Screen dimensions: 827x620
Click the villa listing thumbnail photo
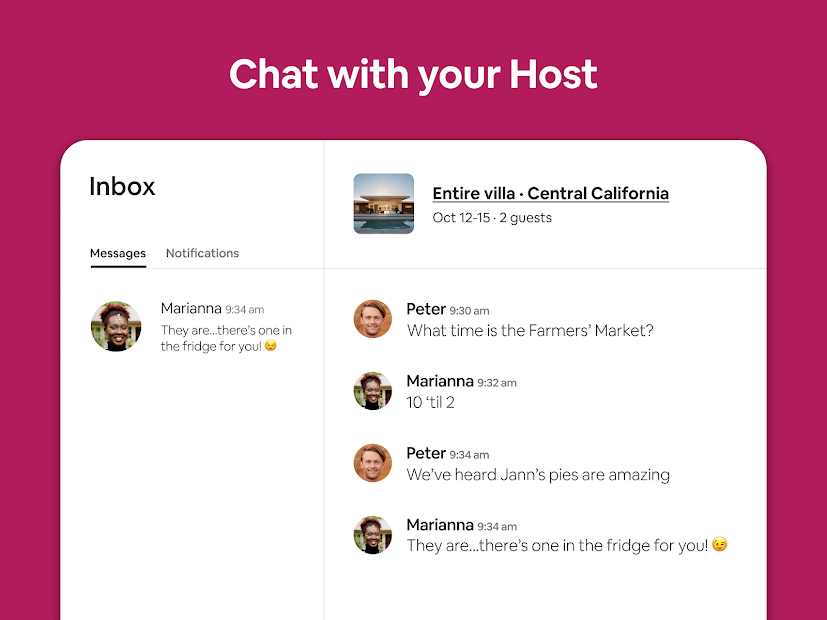coord(384,204)
